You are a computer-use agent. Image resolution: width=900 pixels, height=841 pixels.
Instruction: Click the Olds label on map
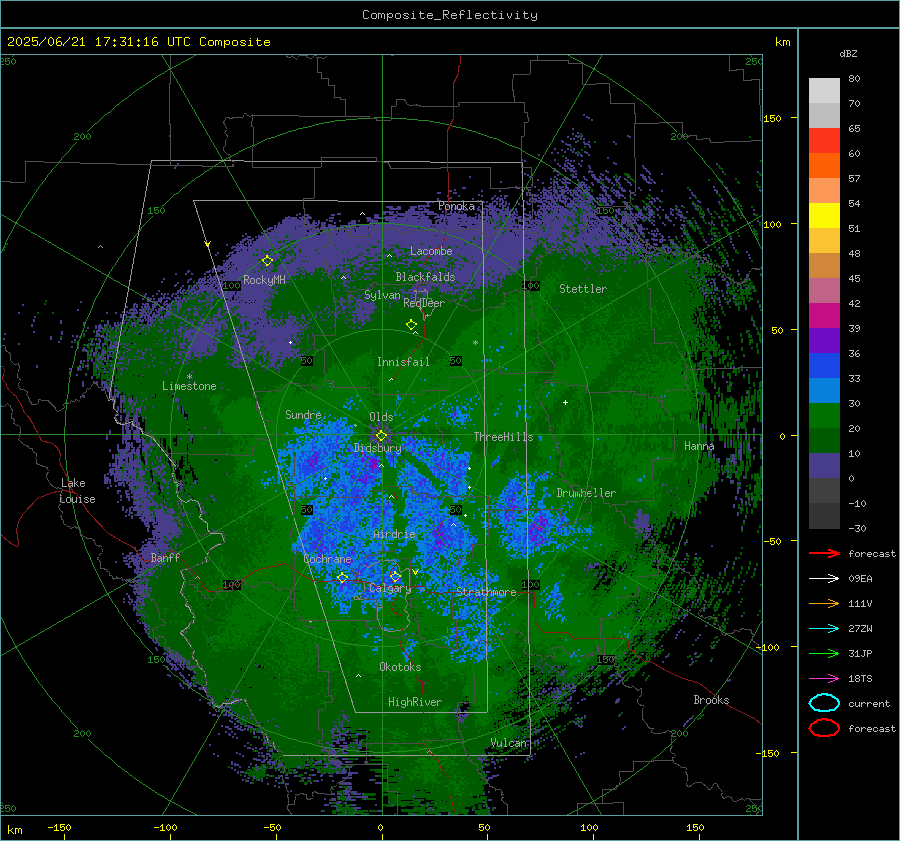pyautogui.click(x=381, y=417)
